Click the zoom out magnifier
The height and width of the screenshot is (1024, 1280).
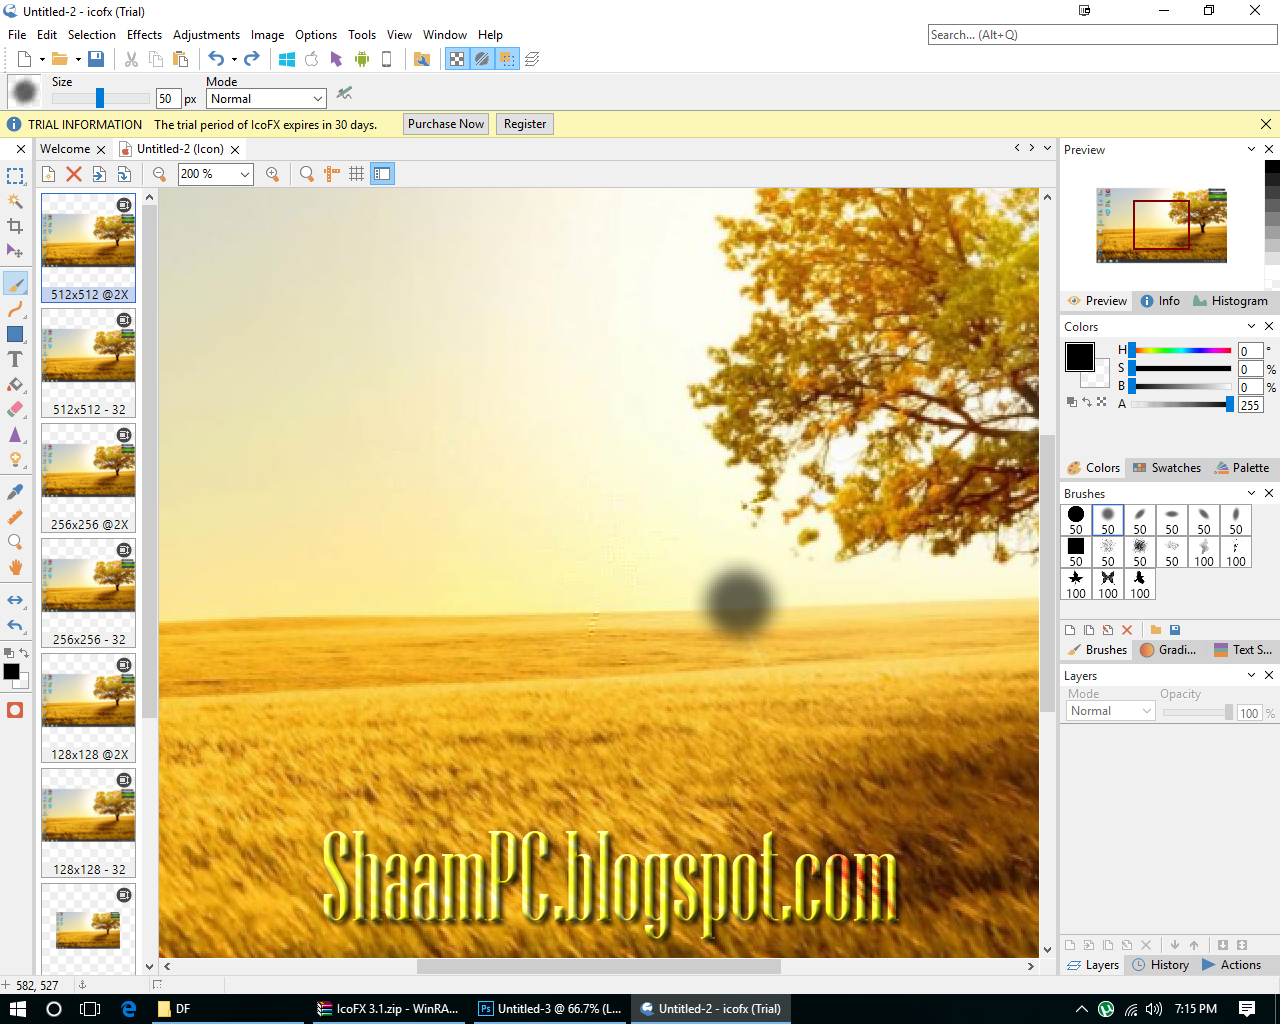click(x=160, y=174)
